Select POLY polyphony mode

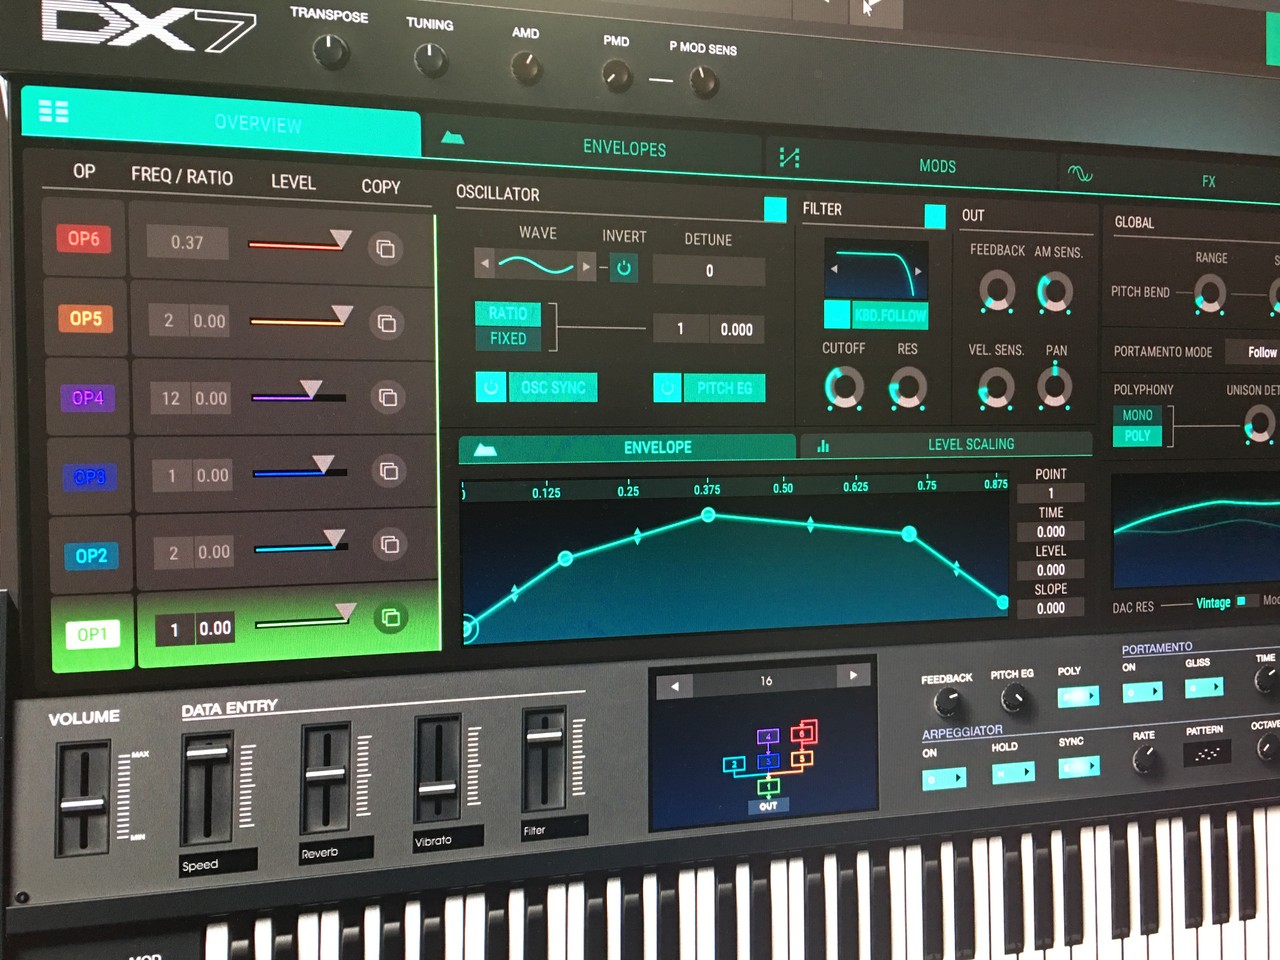tap(1137, 436)
